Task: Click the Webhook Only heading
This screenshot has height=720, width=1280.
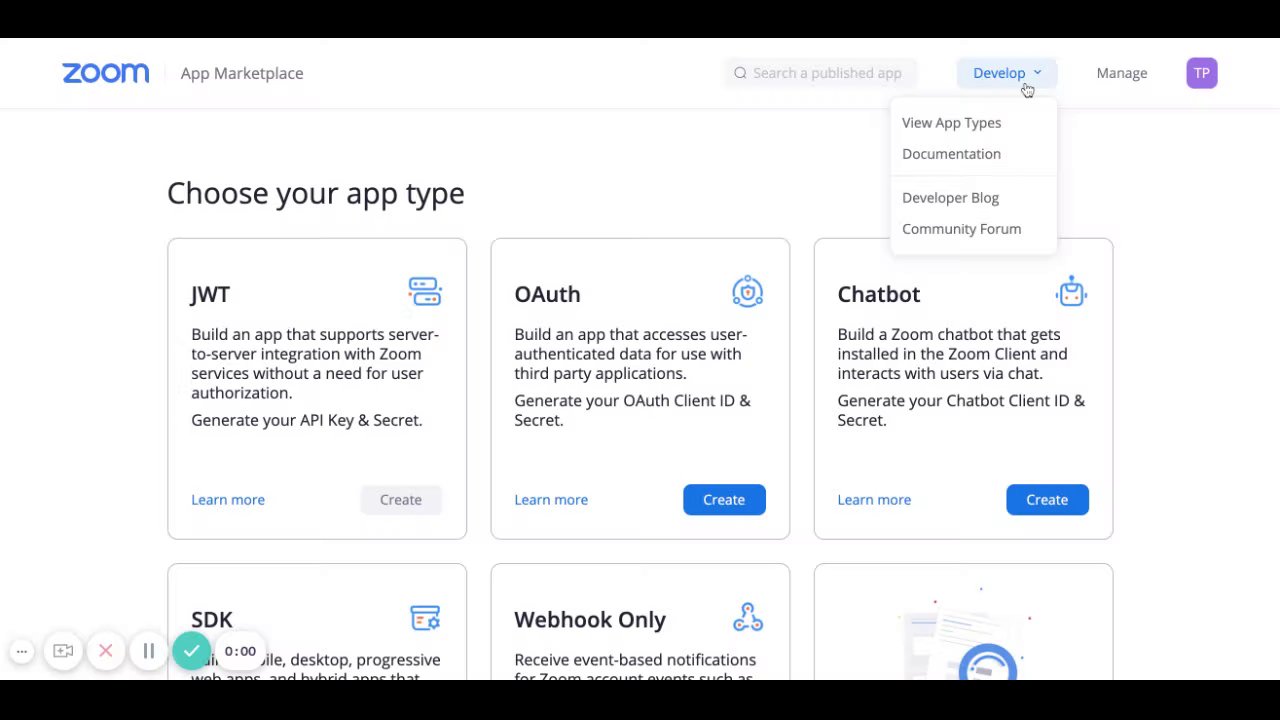Action: click(590, 620)
